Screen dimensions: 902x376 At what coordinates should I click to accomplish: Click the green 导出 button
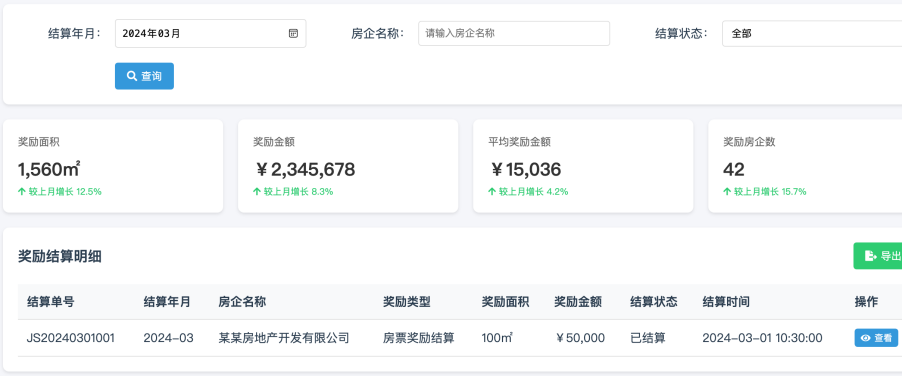tap(878, 256)
